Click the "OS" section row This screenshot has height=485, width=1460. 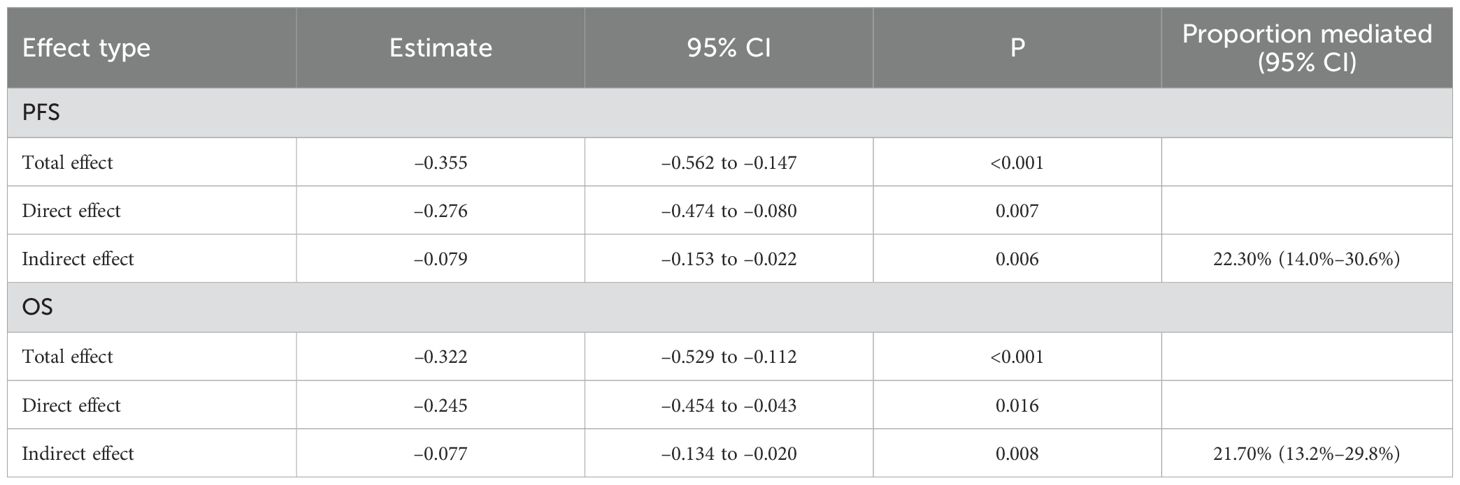click(x=38, y=308)
